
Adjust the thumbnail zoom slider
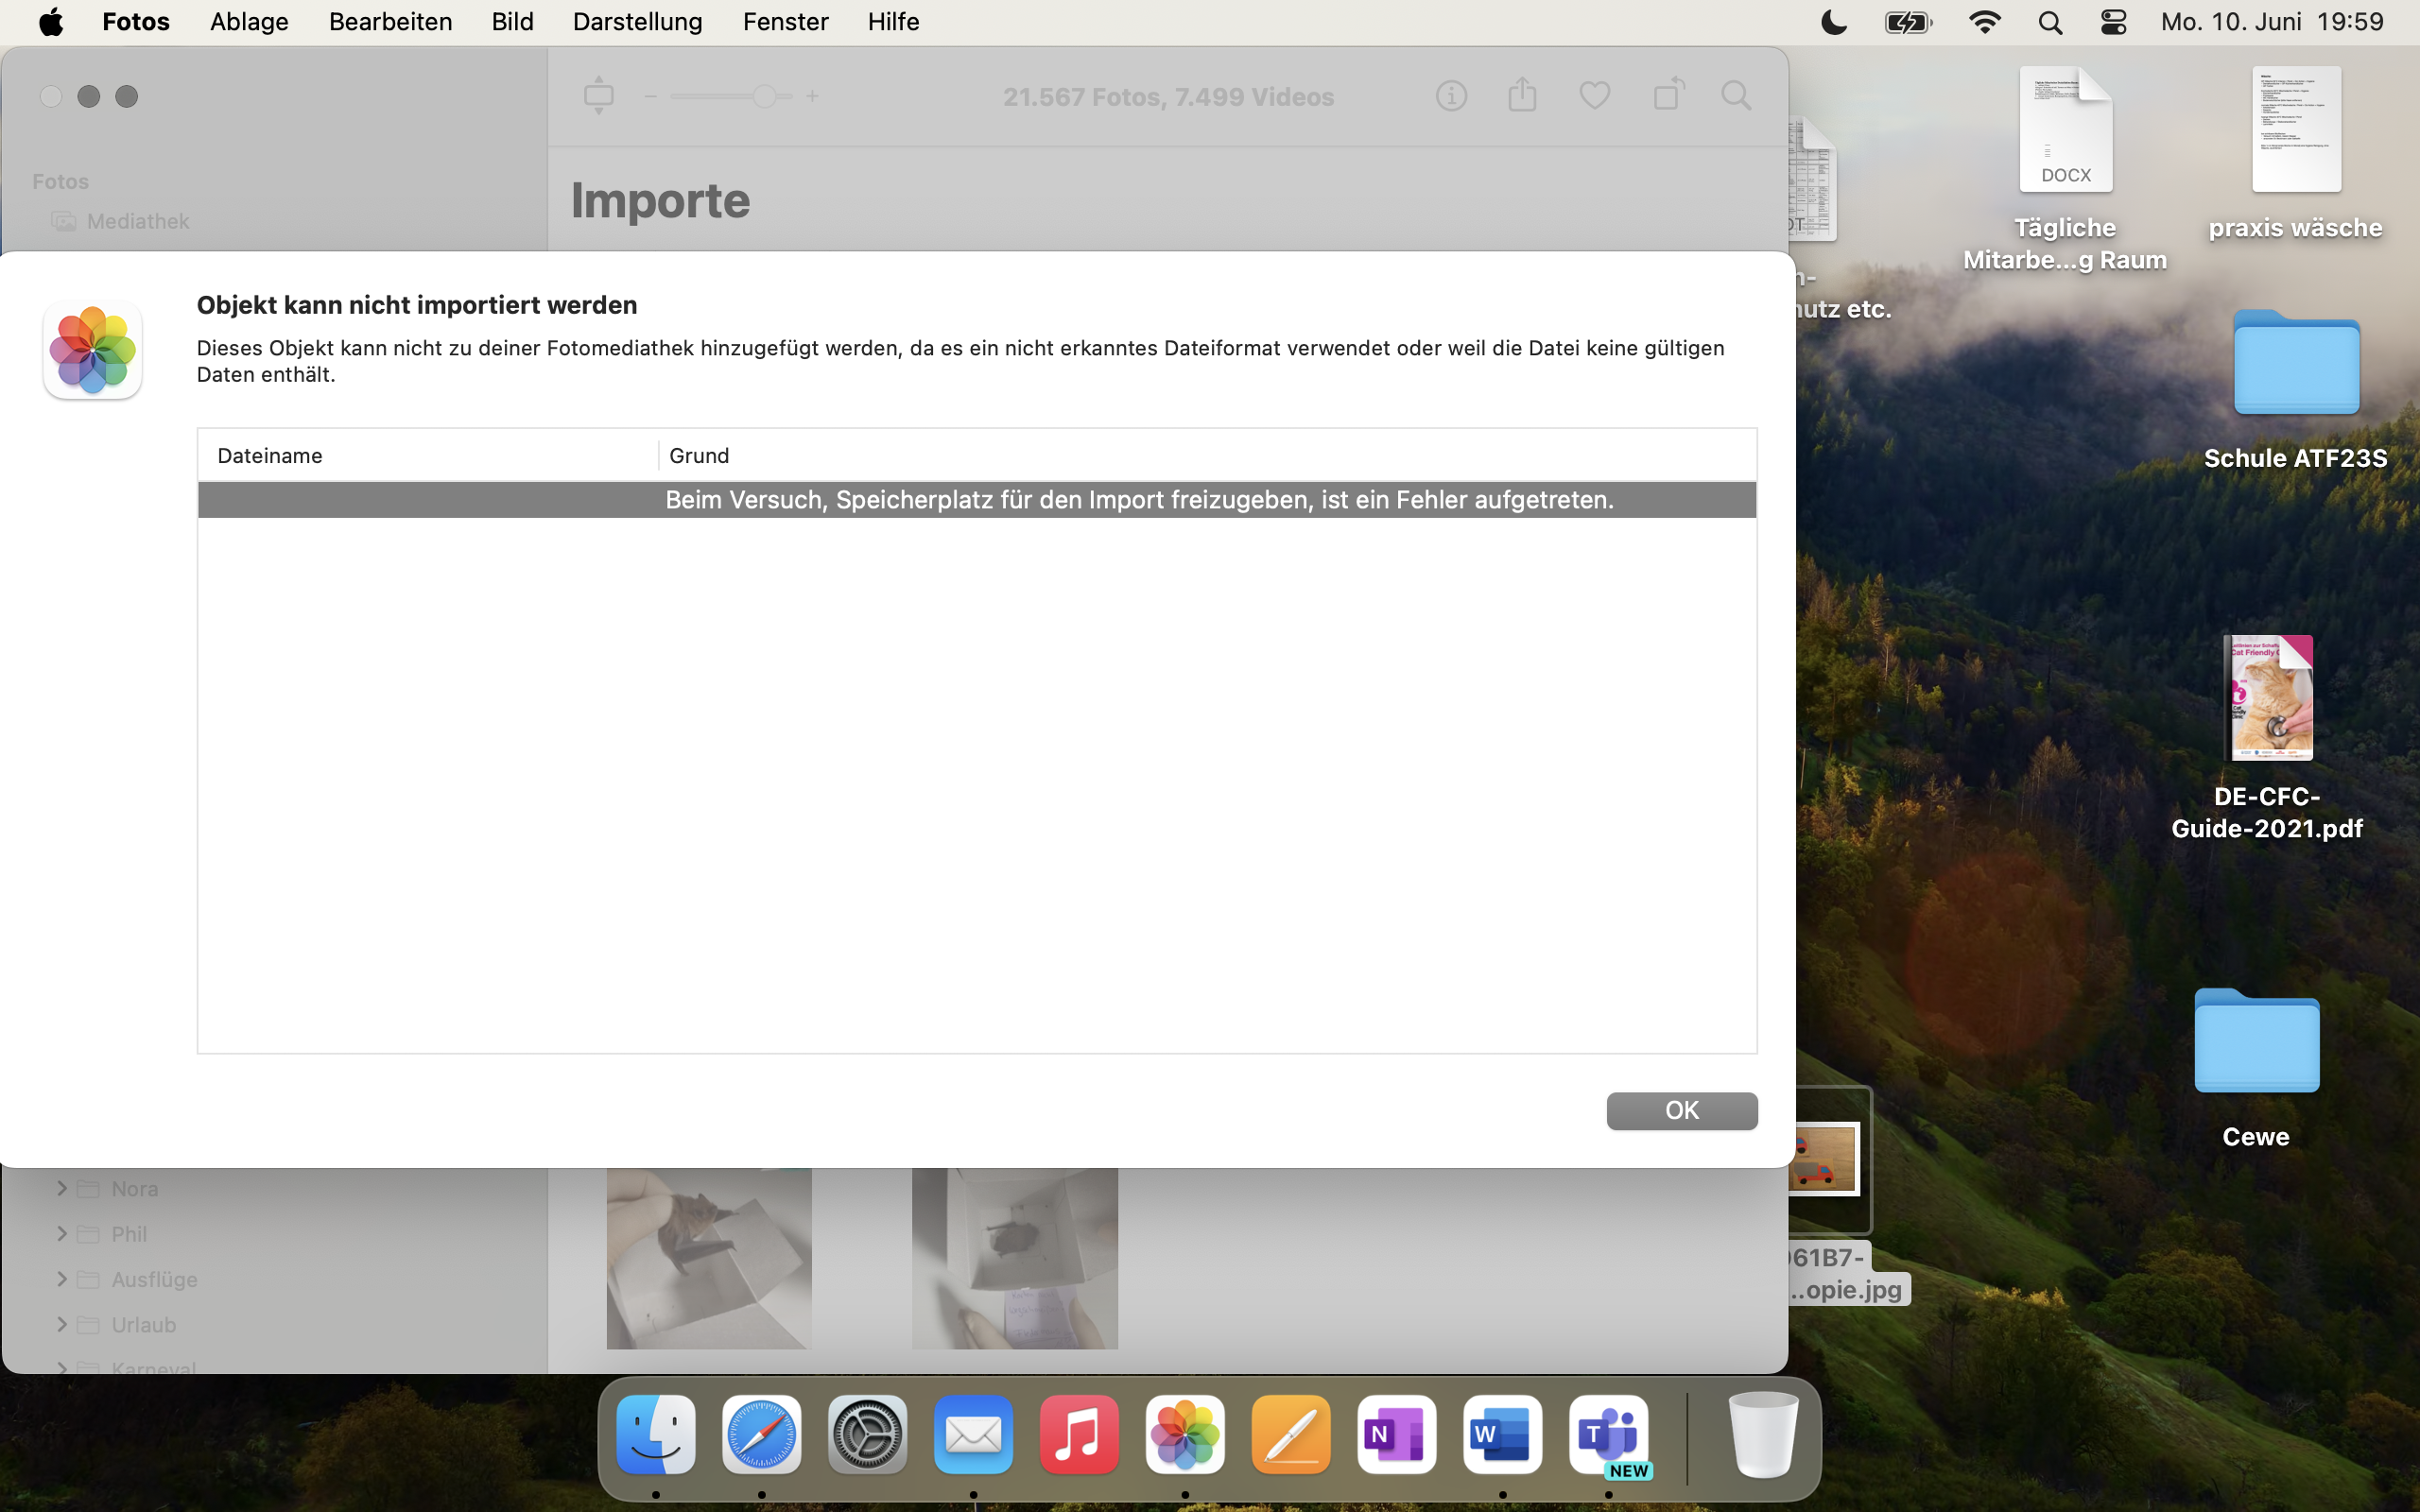(x=764, y=97)
